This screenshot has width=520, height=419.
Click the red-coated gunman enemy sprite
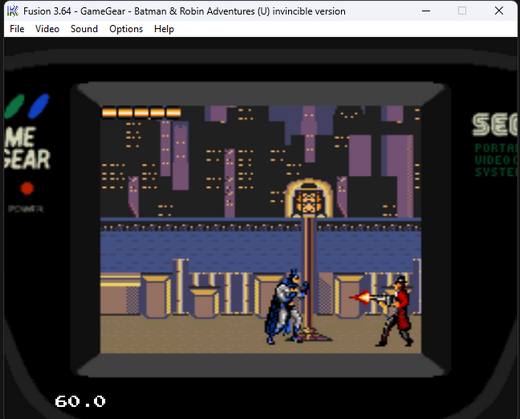(395, 311)
